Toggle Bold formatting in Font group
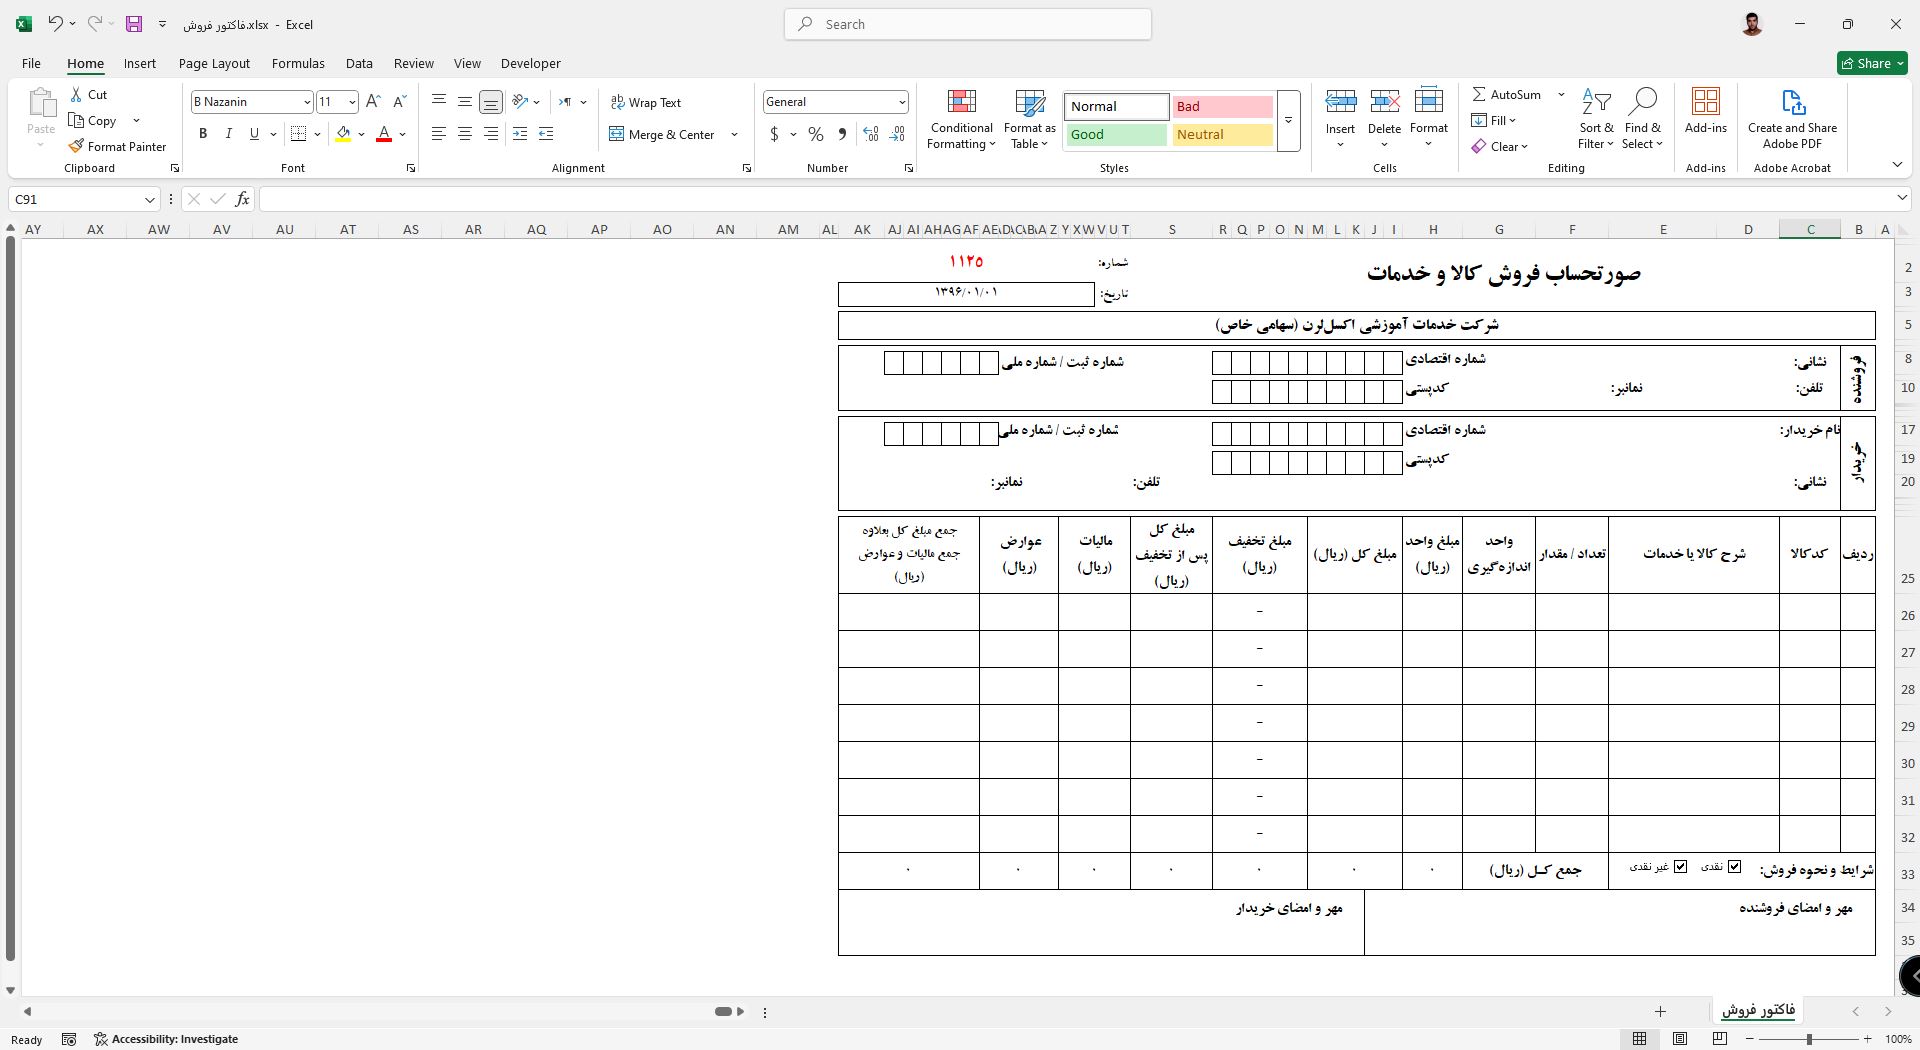The width and height of the screenshot is (1920, 1050). point(203,134)
